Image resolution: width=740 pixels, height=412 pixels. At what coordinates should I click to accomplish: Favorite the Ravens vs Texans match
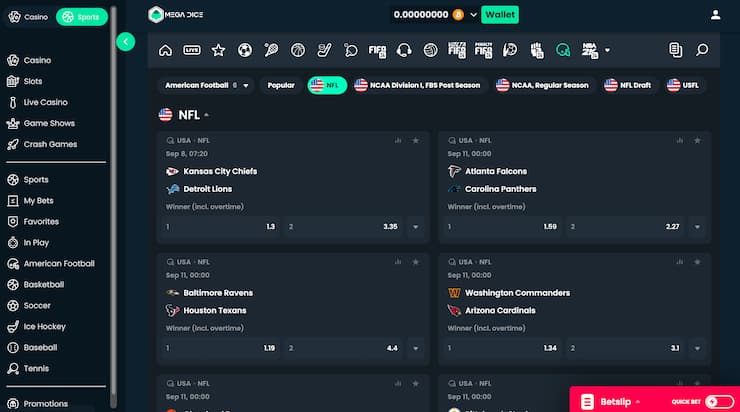(415, 262)
